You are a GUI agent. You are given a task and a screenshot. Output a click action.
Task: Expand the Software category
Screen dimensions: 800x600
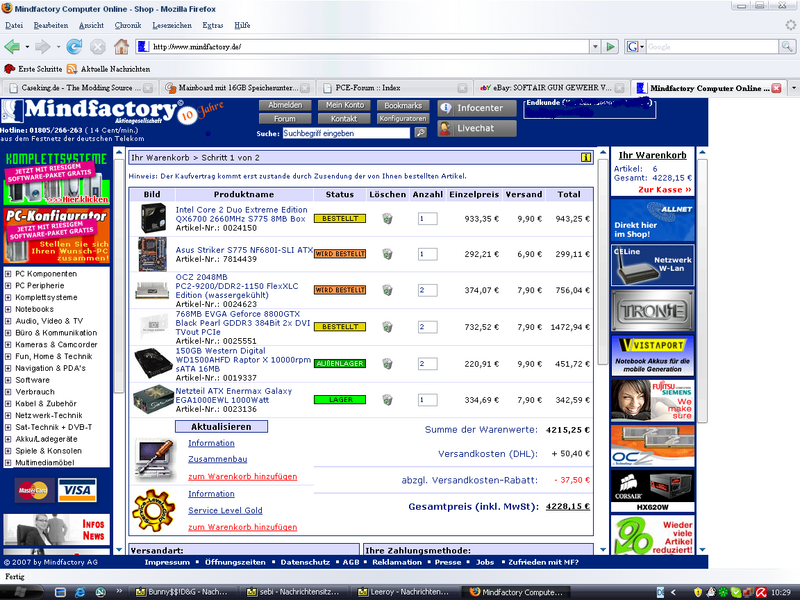[8, 380]
